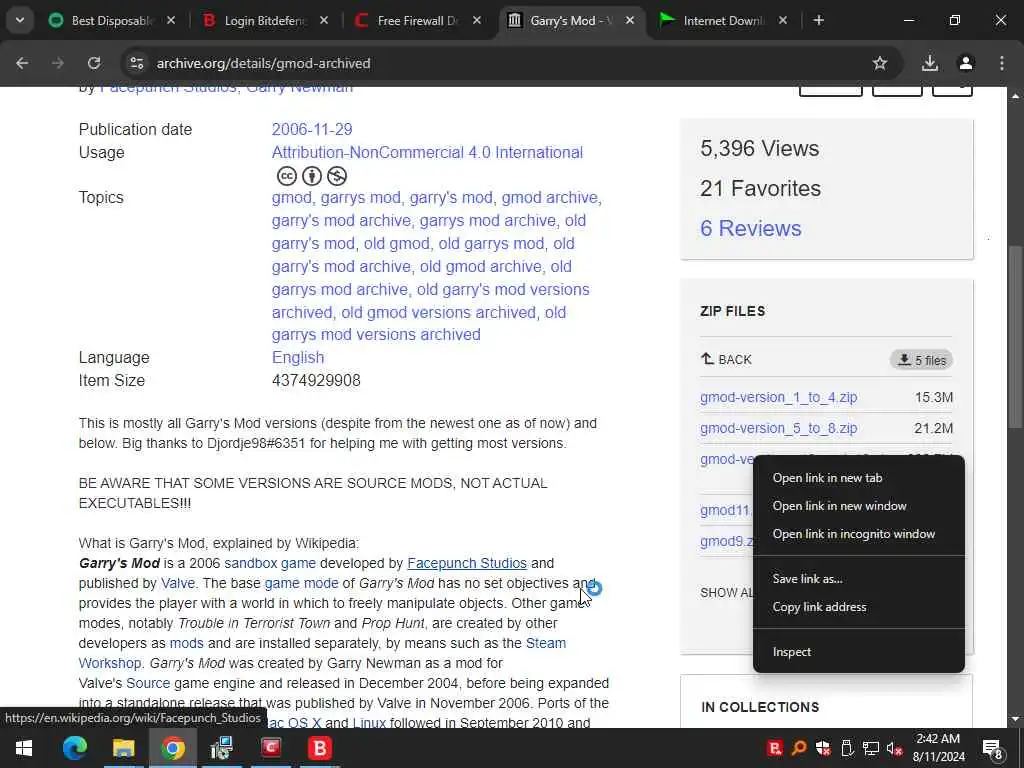Open the gmod topic link
Screen dimensions: 1024x768
coord(291,197)
